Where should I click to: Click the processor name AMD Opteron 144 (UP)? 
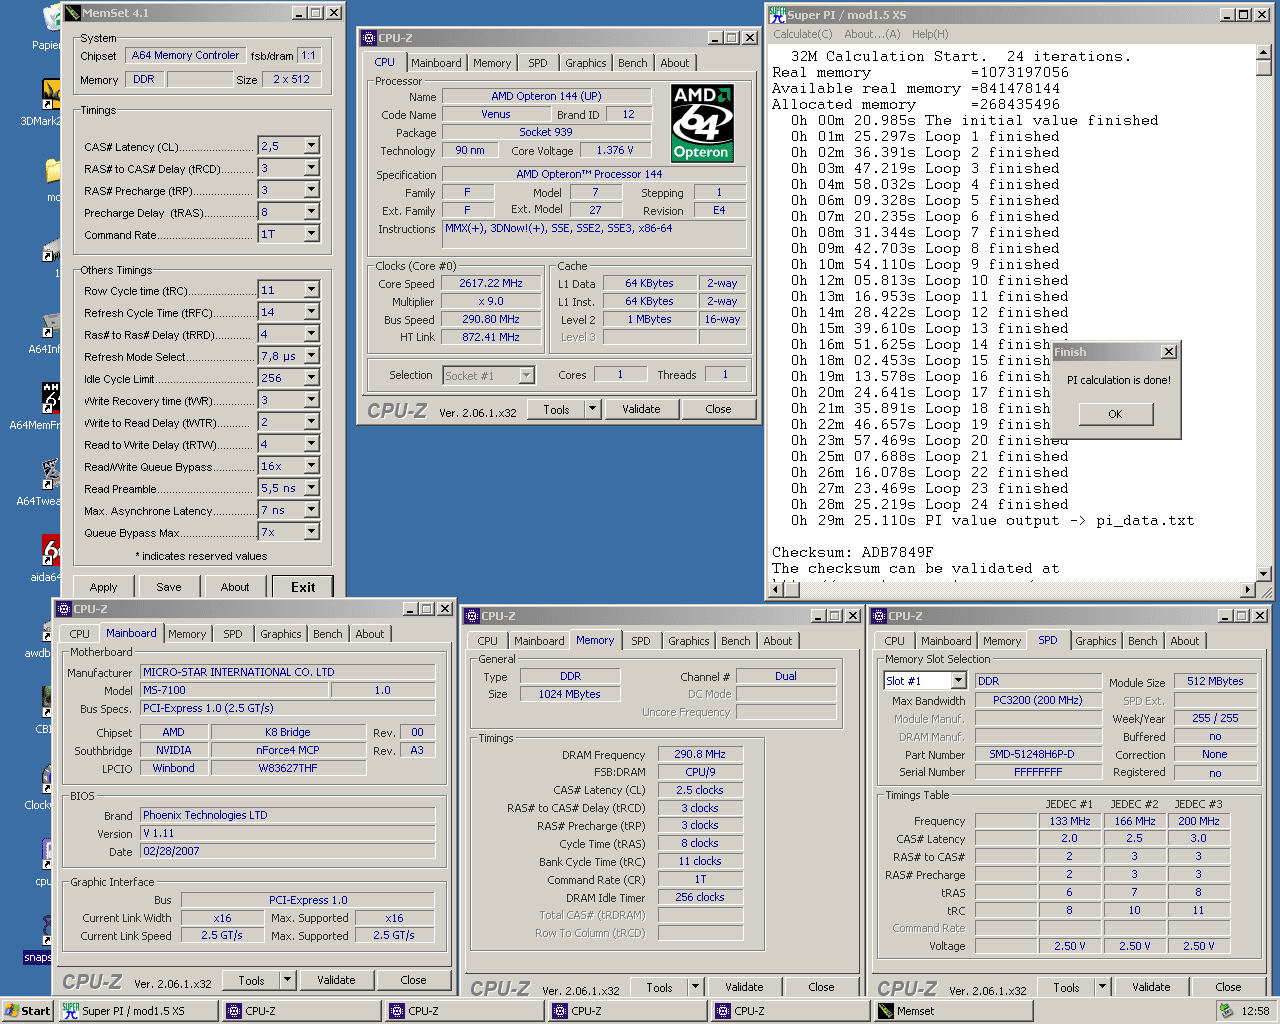(546, 96)
